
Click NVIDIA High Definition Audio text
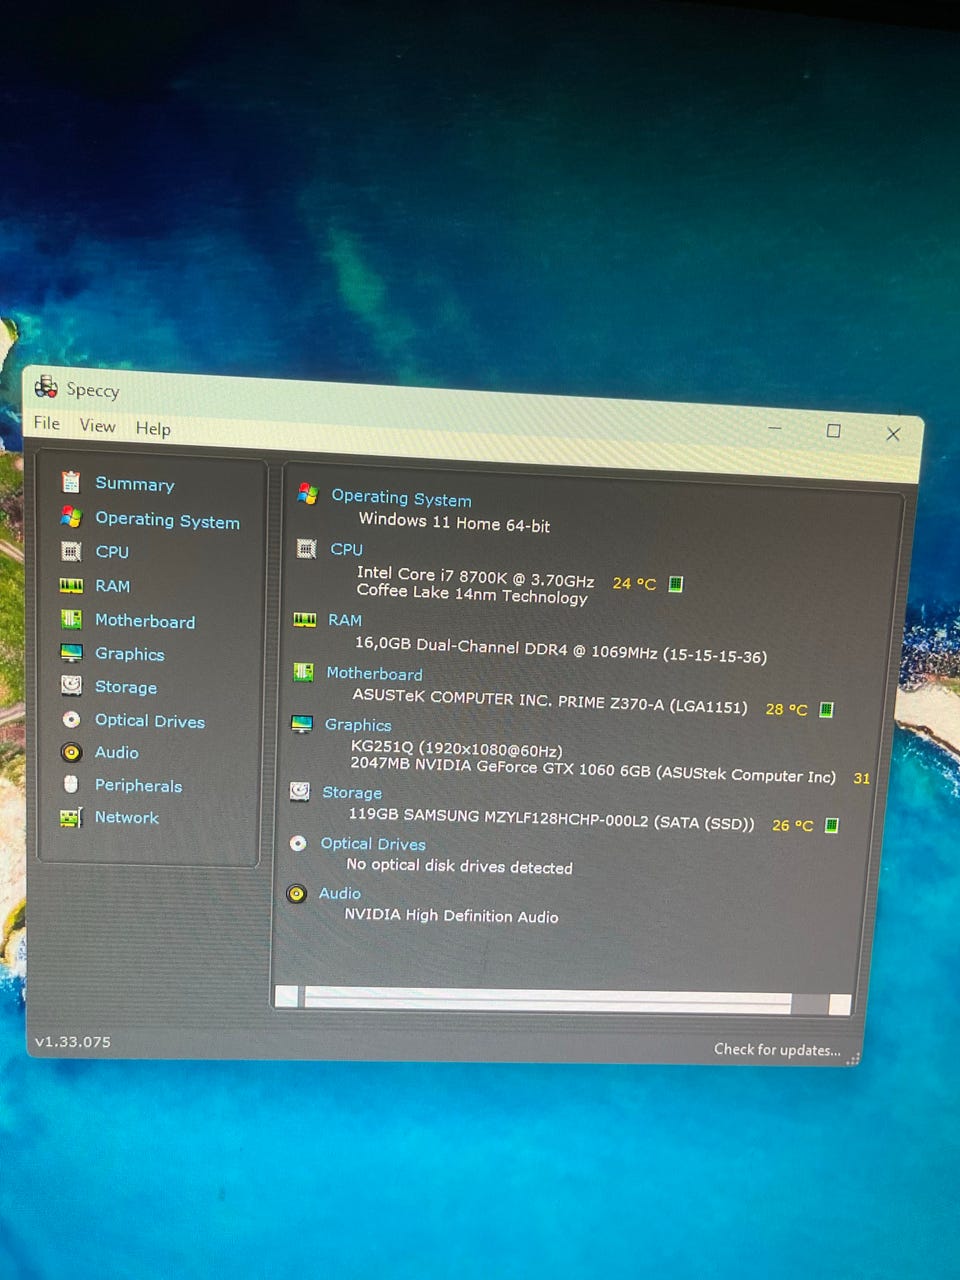[451, 915]
